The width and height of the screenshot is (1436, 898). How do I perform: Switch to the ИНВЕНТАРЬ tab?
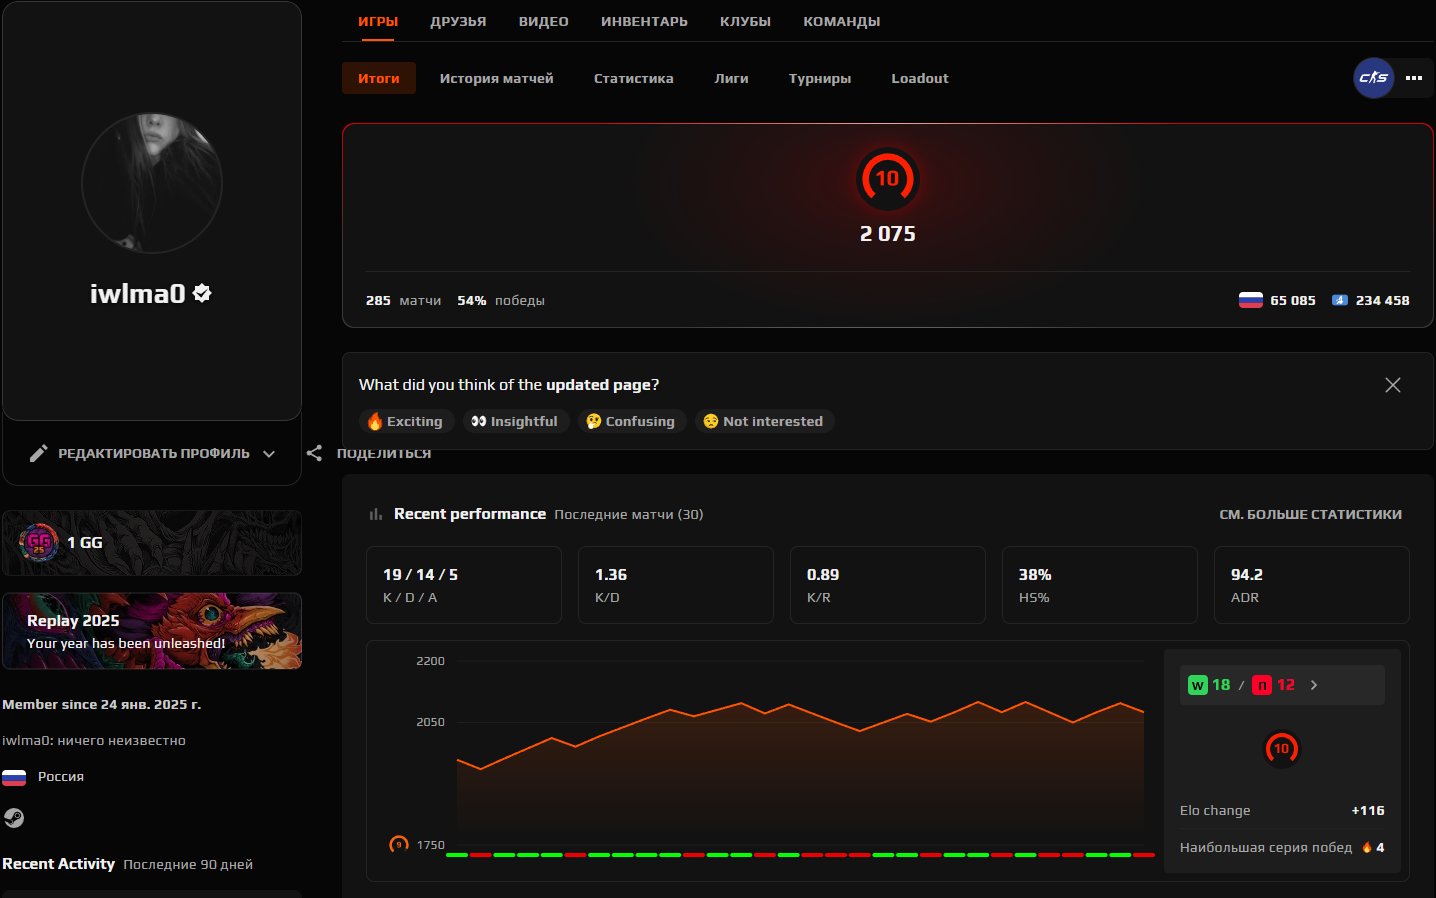[x=644, y=20]
